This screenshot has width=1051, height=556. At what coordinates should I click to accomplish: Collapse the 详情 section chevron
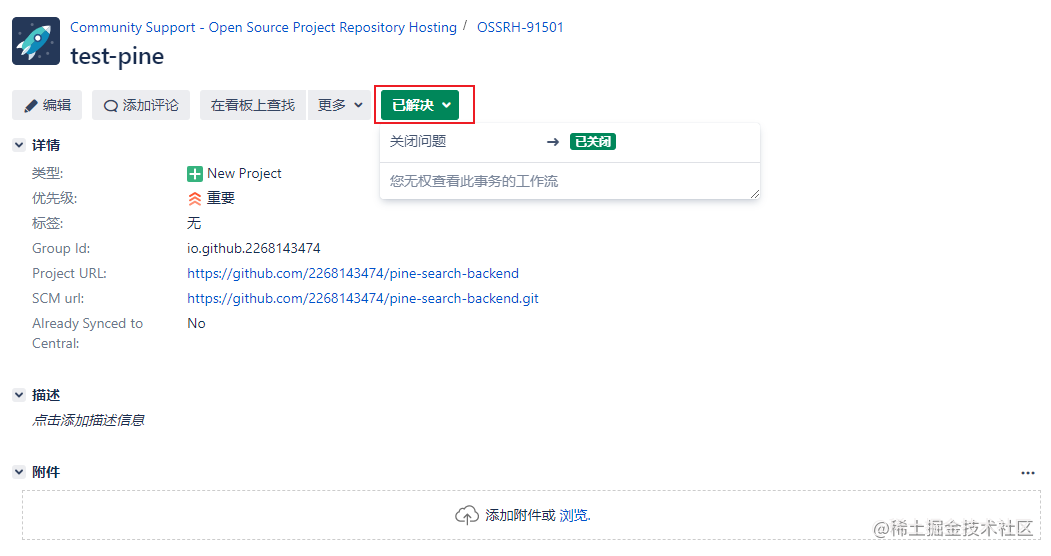click(x=19, y=145)
